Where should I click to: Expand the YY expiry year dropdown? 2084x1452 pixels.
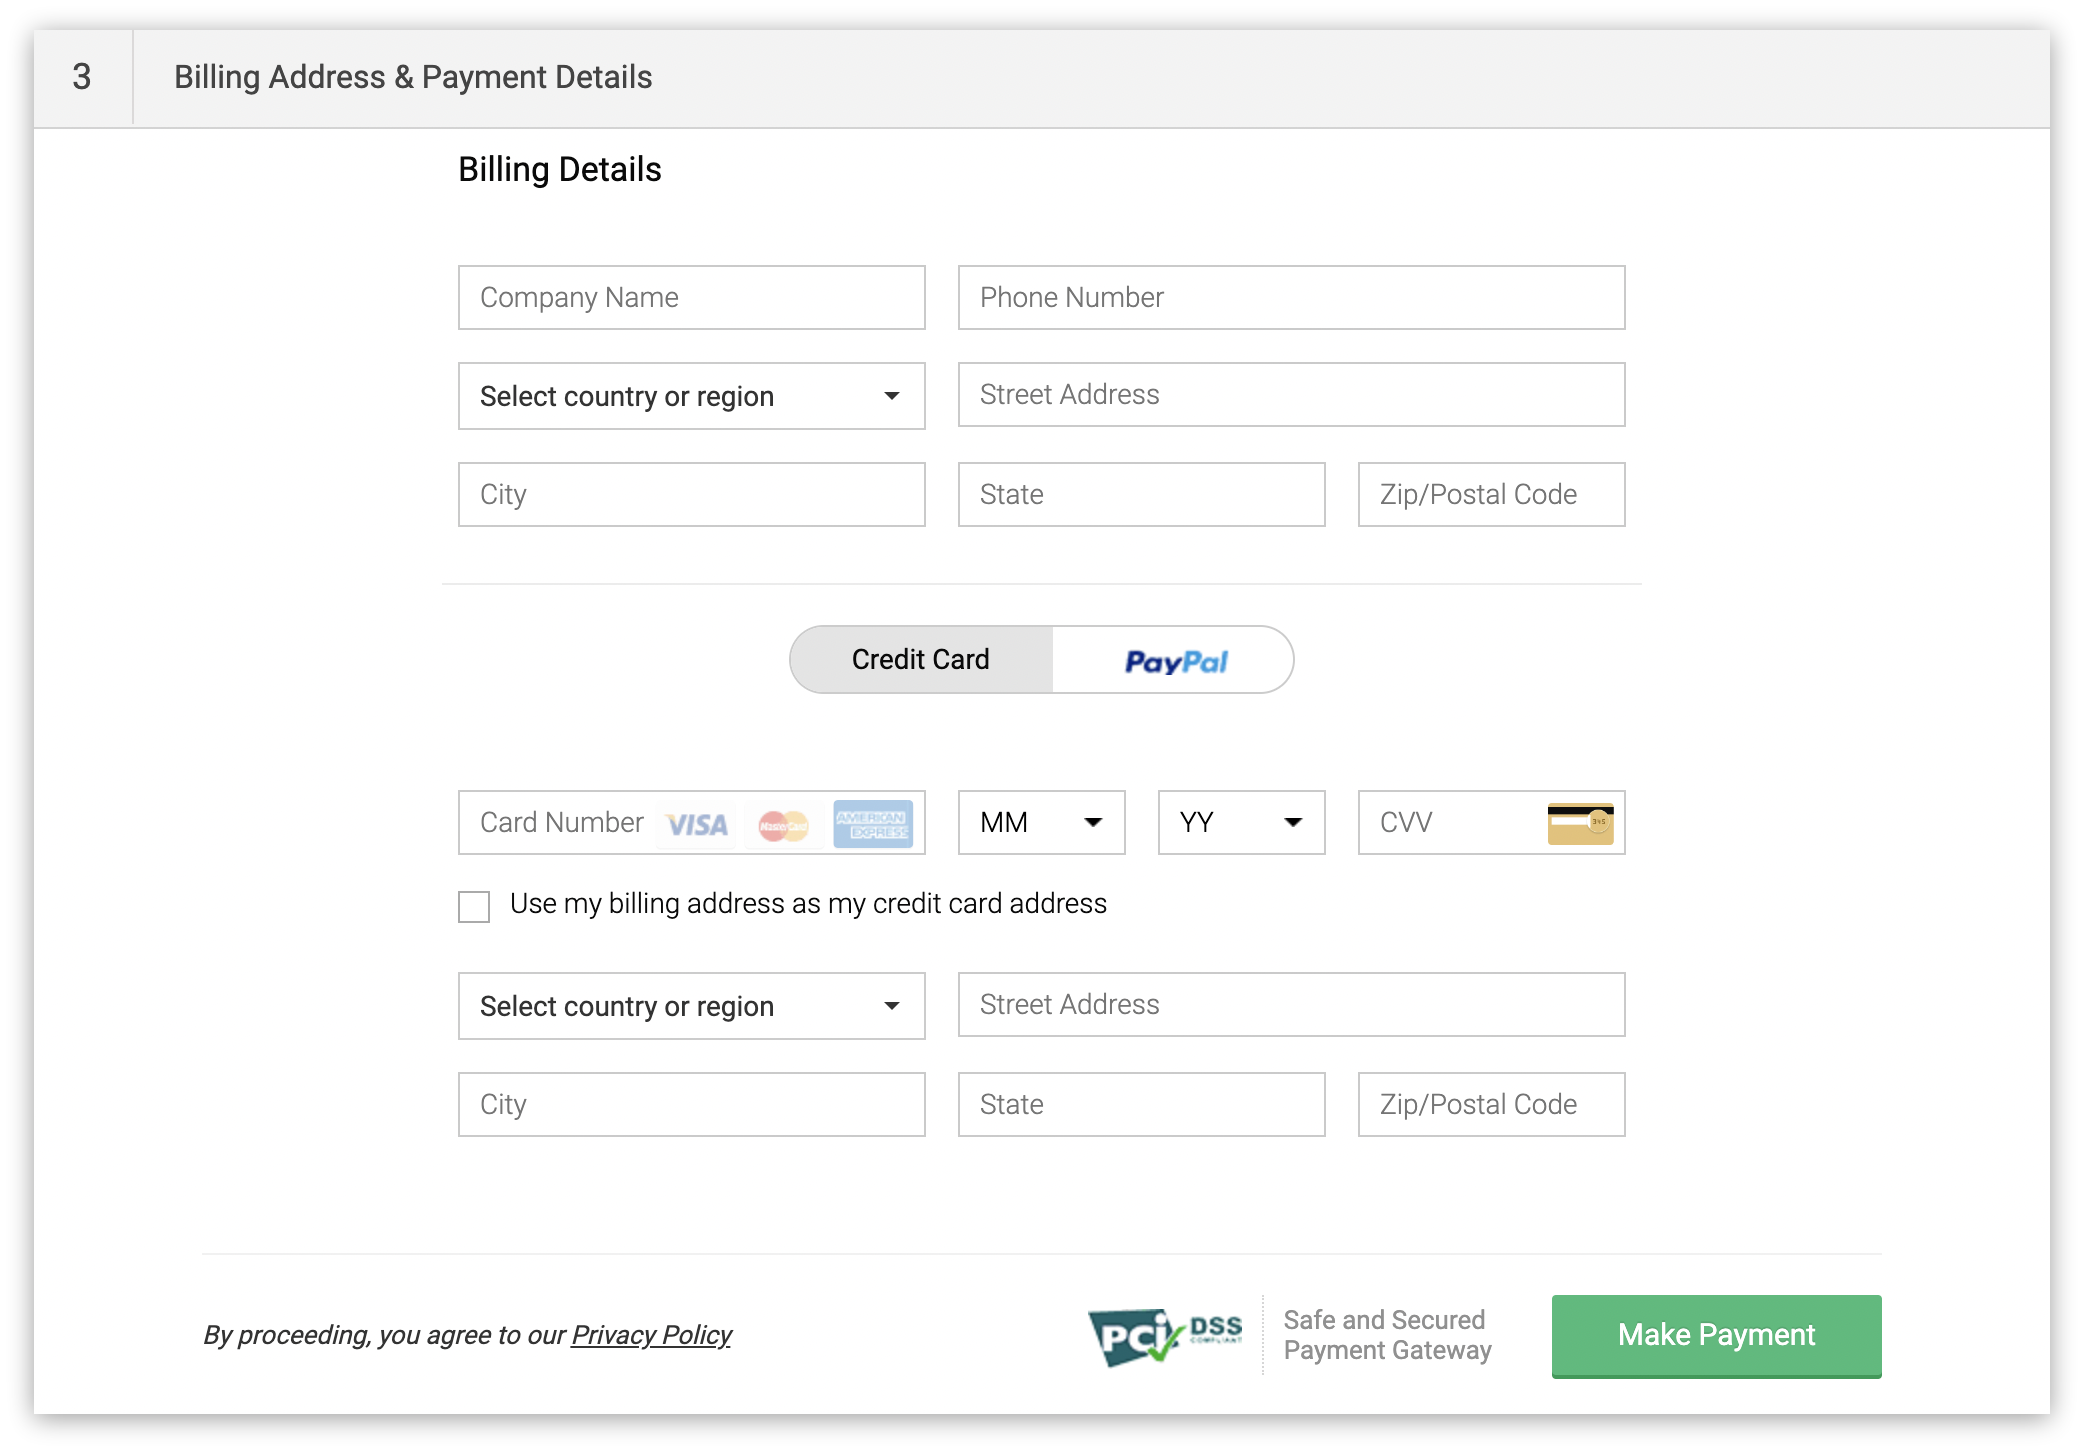(x=1242, y=822)
